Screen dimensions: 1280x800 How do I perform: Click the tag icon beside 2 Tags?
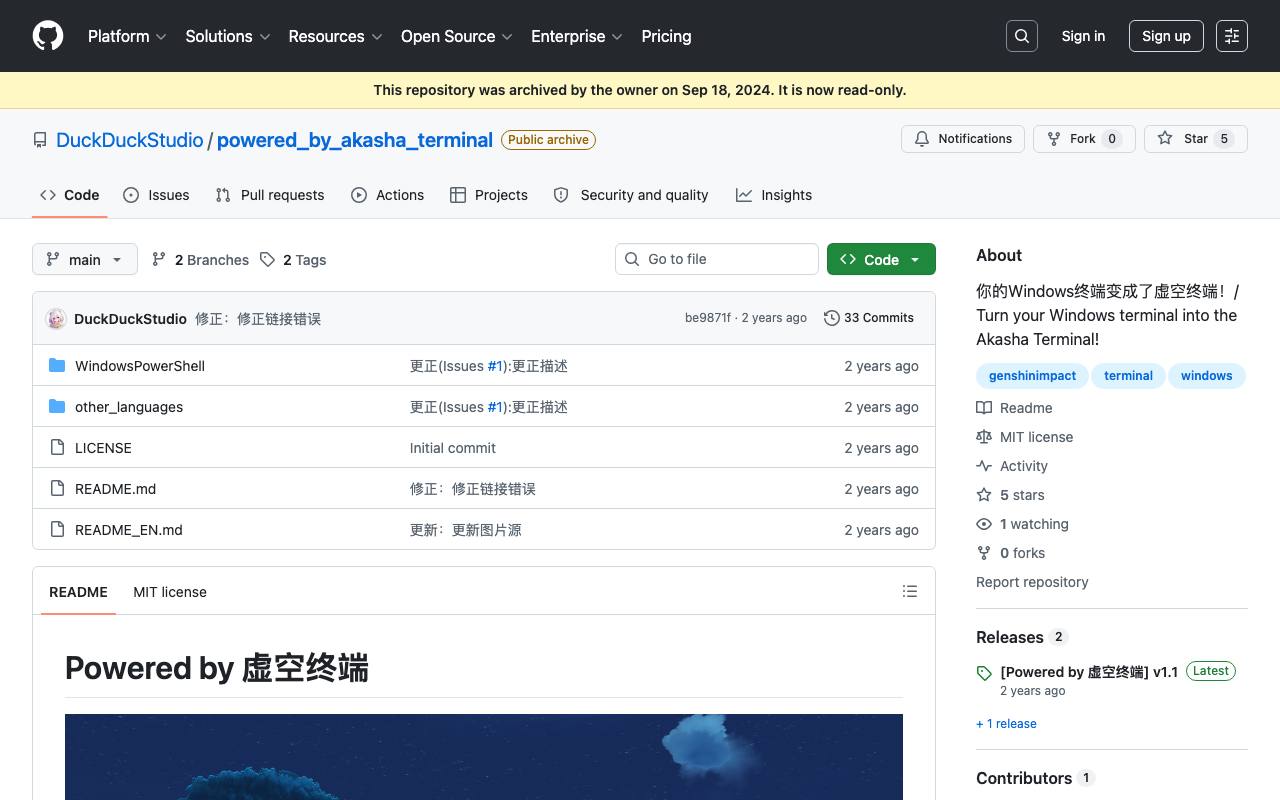[x=267, y=260]
